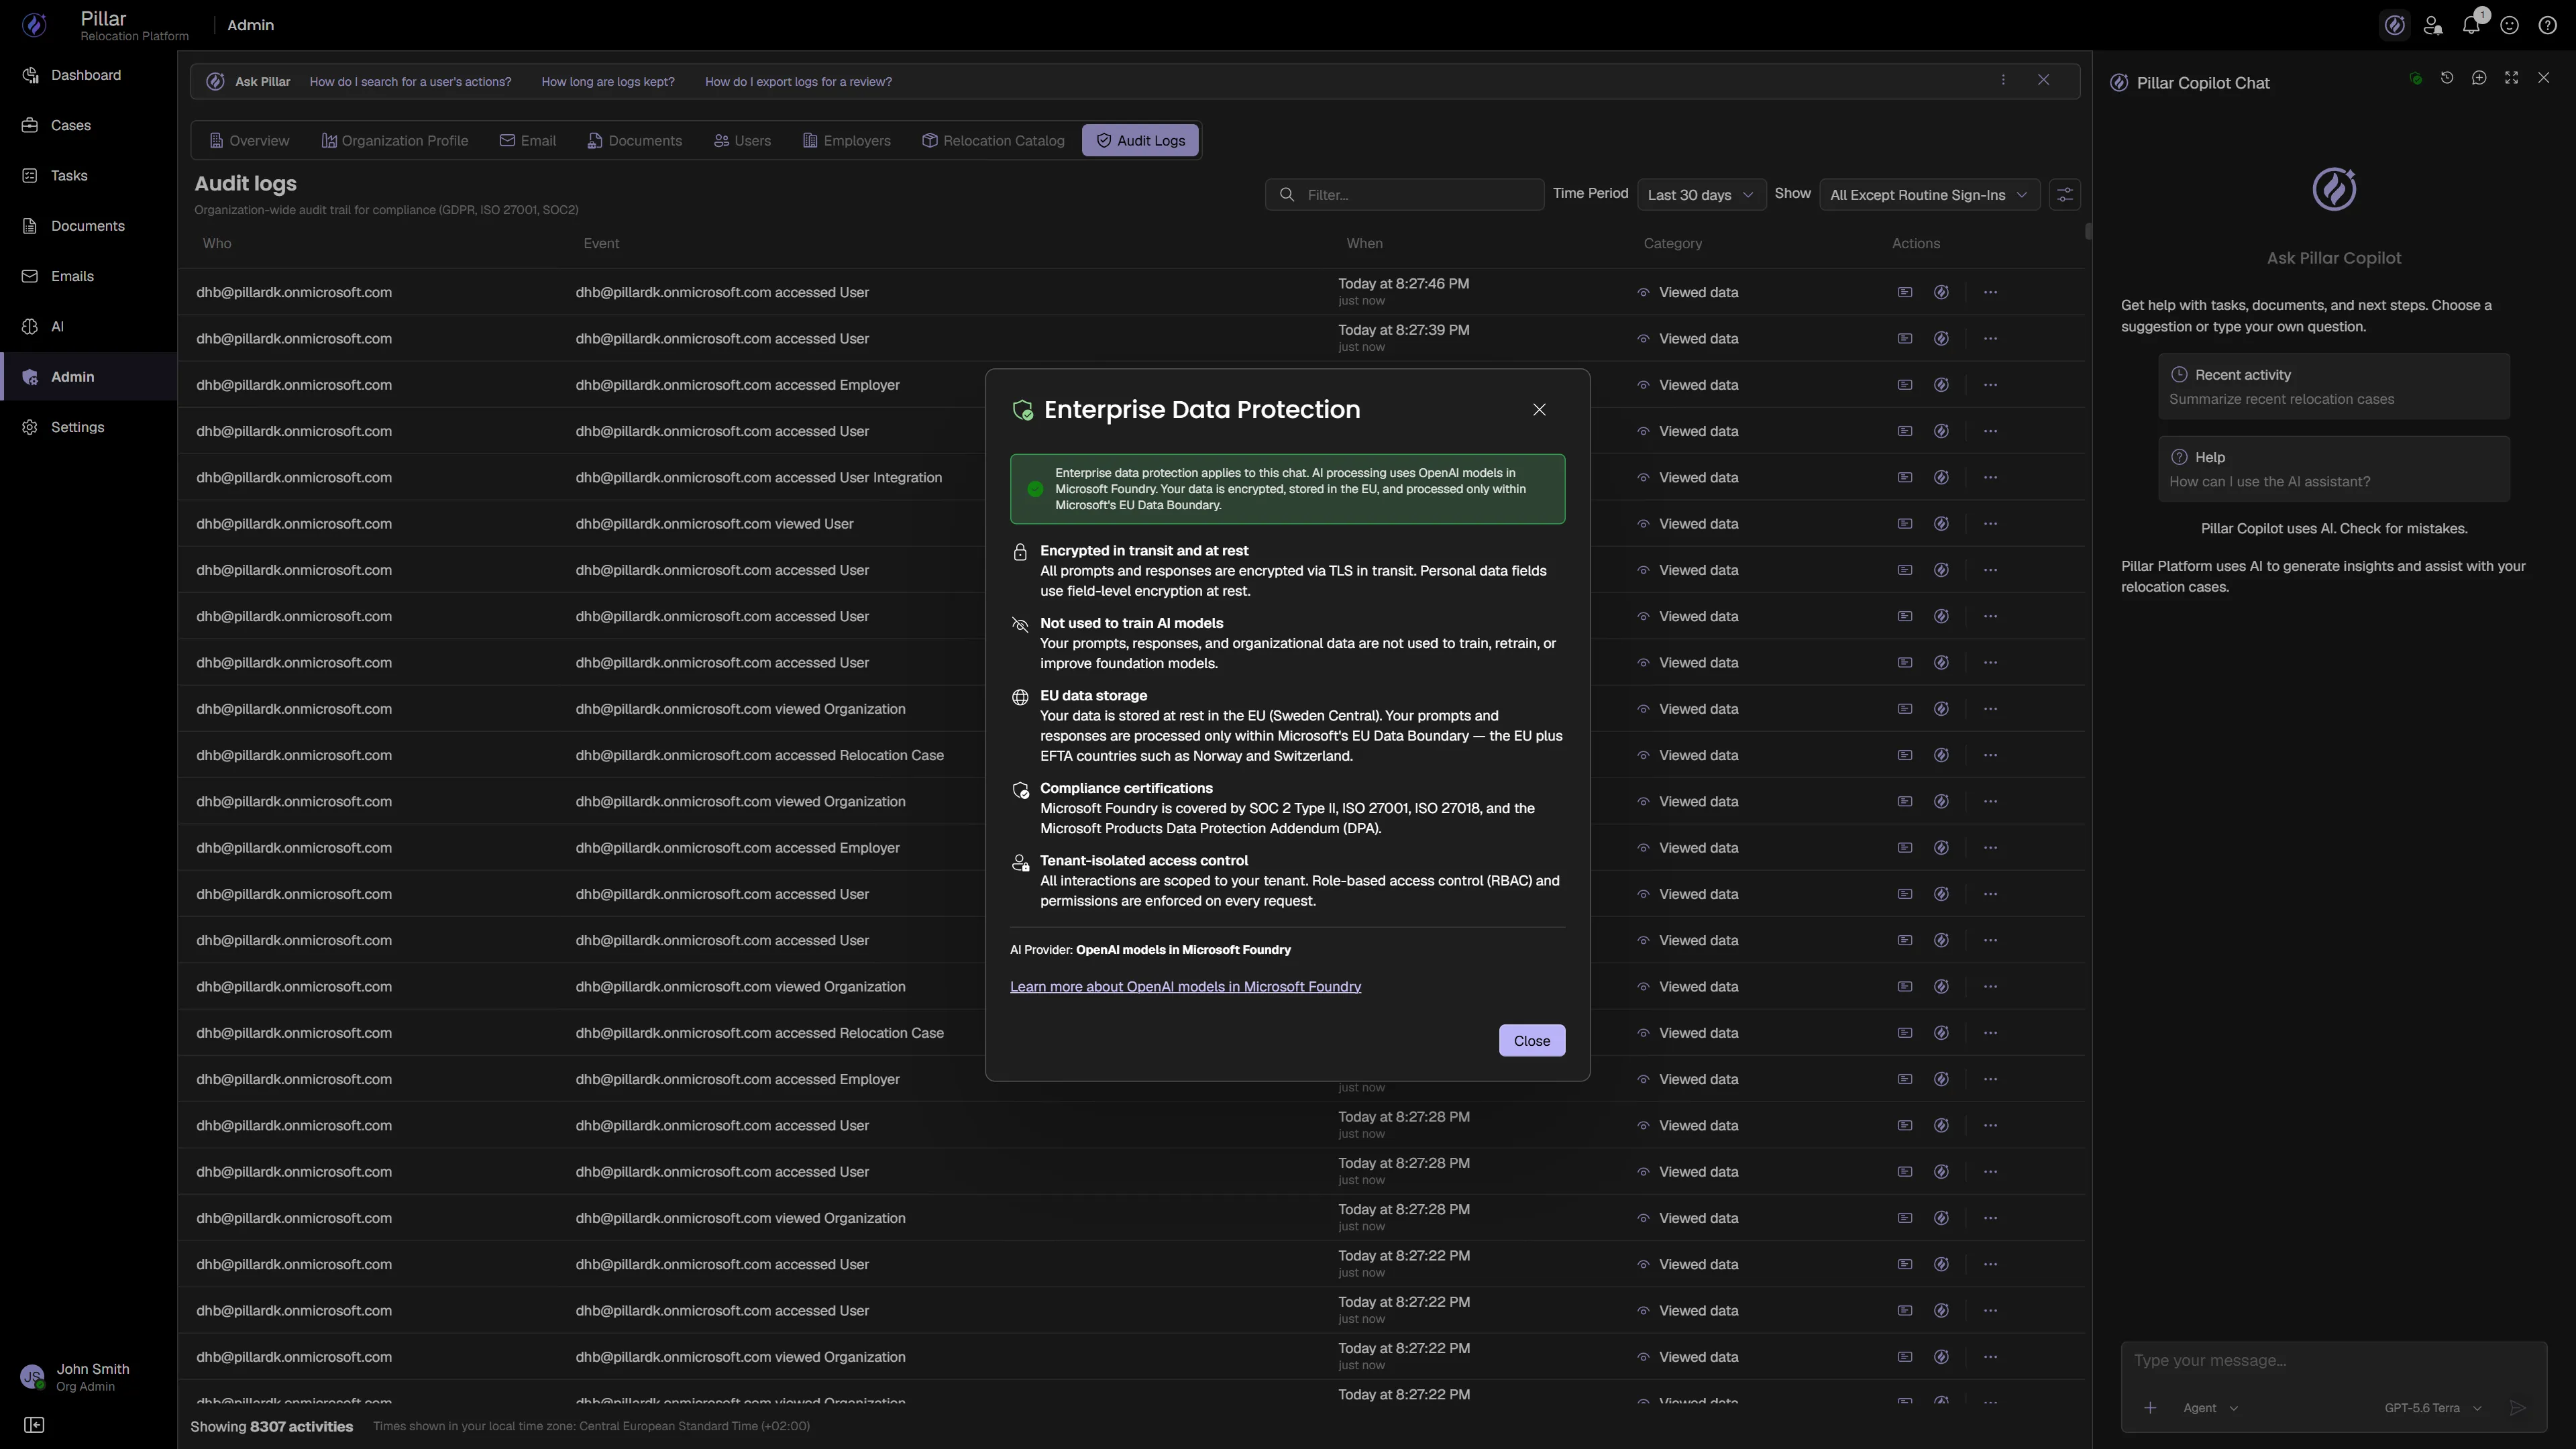Click the audit log table scrollbar
The image size is (2576, 1449).
click(2088, 232)
